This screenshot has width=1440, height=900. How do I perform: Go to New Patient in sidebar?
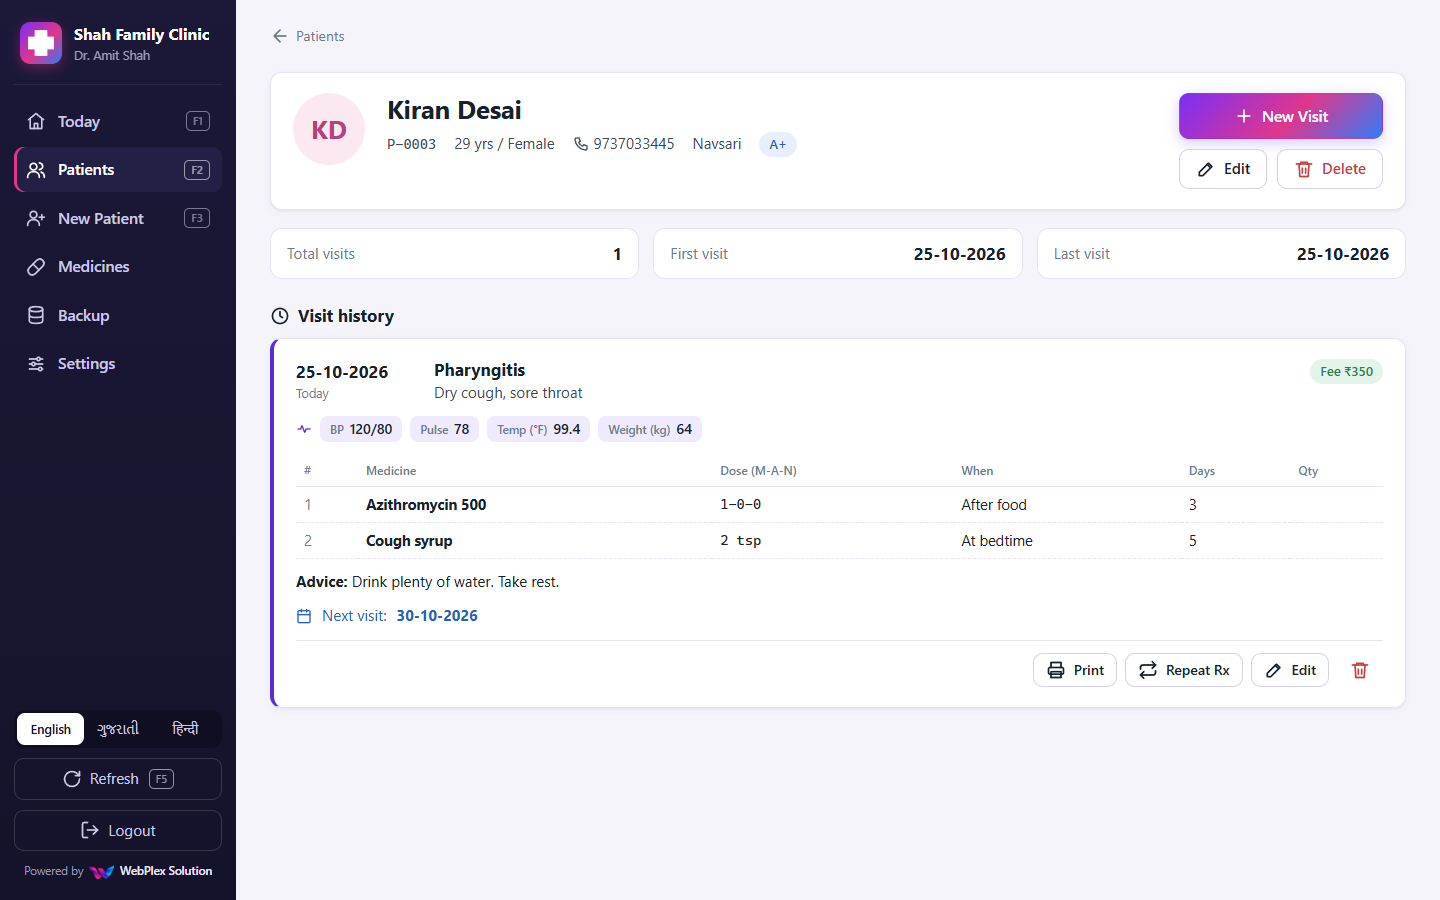pyautogui.click(x=118, y=218)
